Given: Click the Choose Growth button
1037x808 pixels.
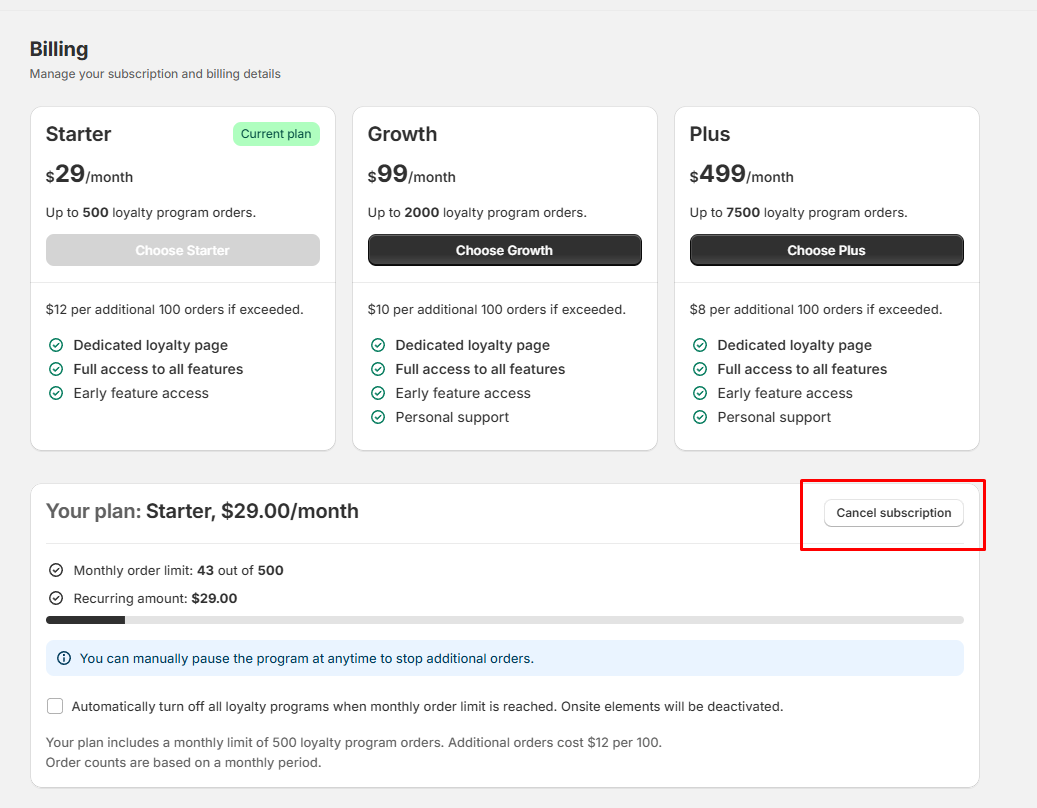Looking at the screenshot, I should tap(504, 250).
